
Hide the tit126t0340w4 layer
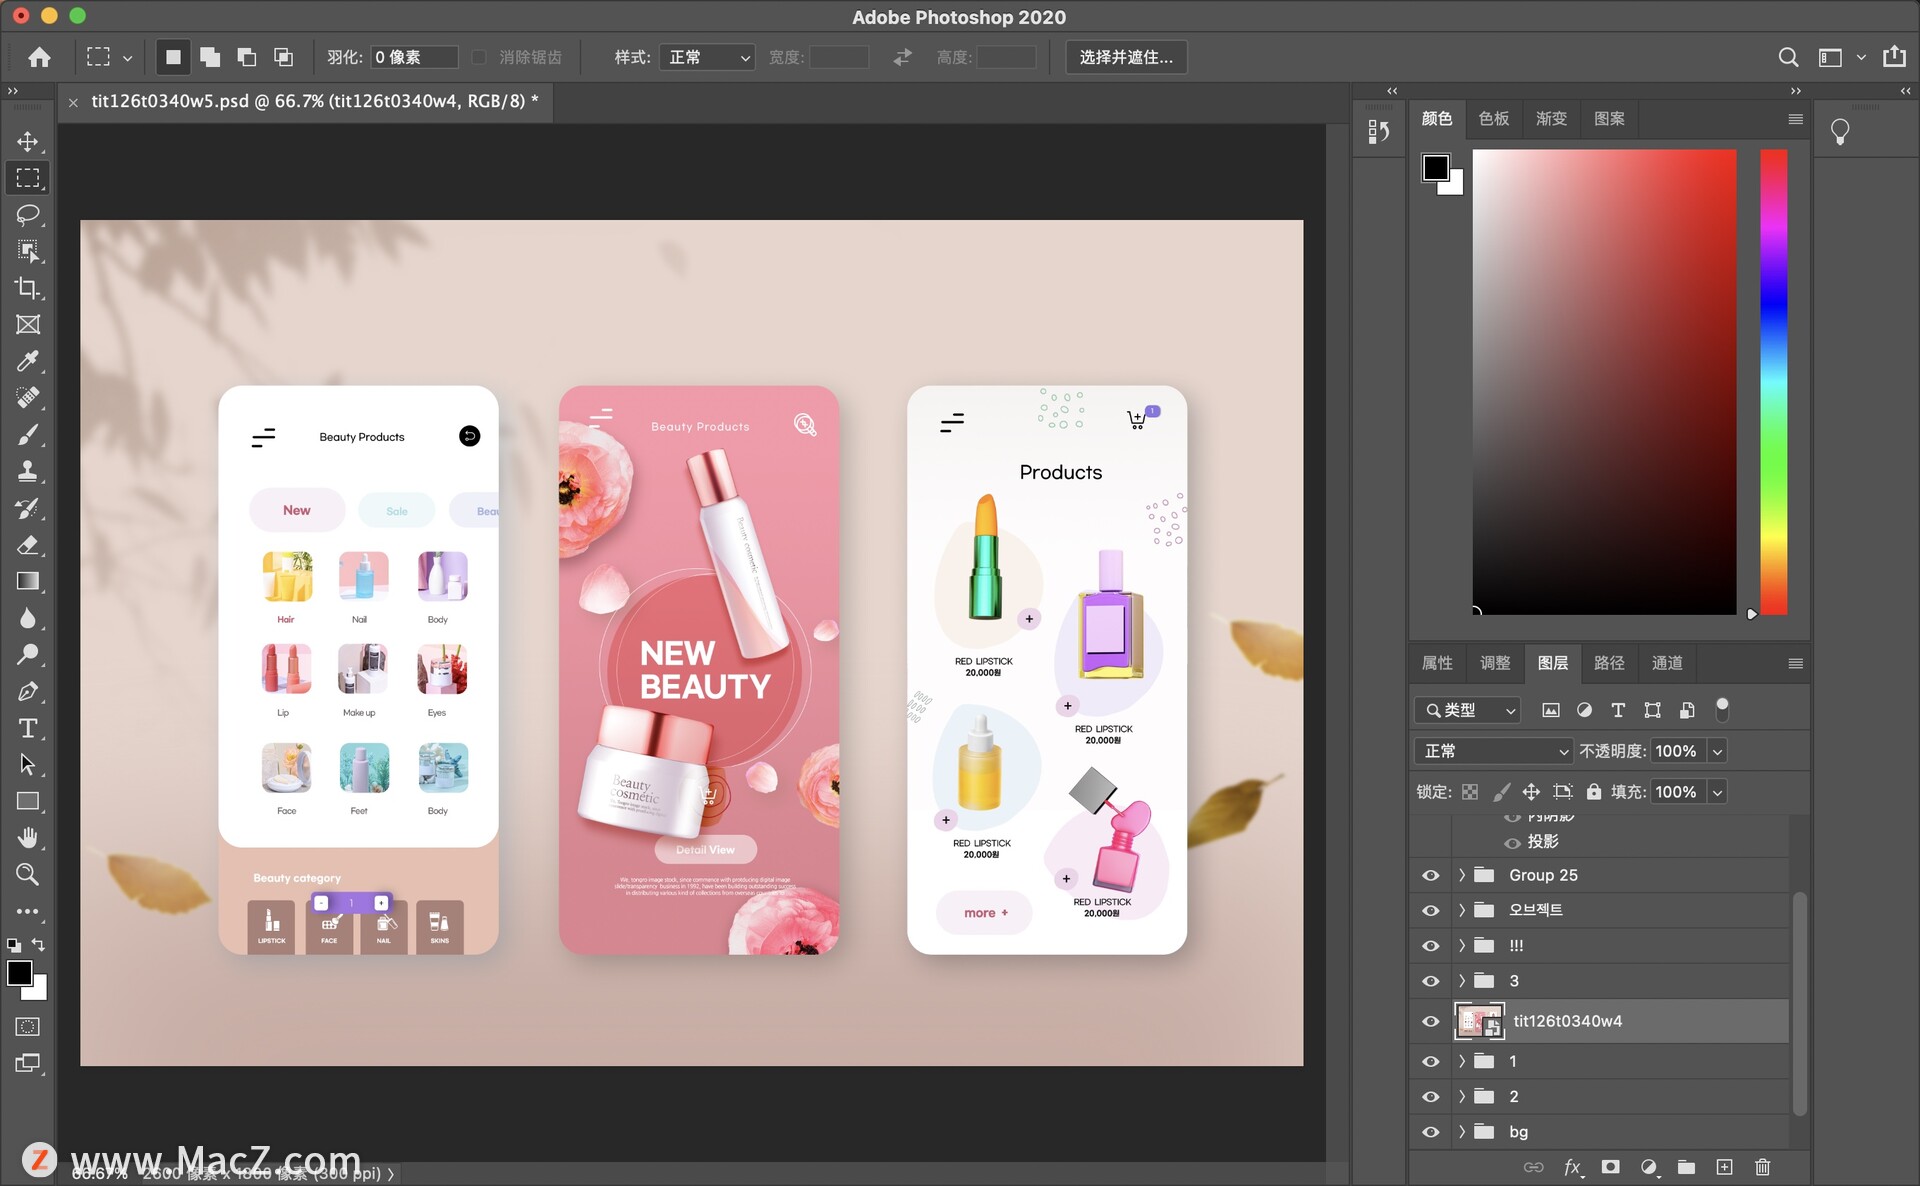pyautogui.click(x=1430, y=1021)
